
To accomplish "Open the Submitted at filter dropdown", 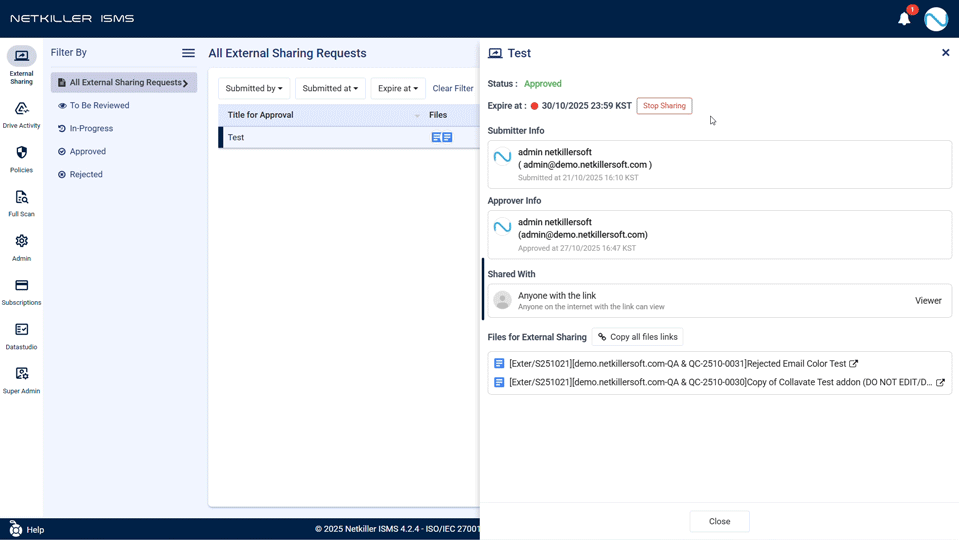I will (330, 89).
